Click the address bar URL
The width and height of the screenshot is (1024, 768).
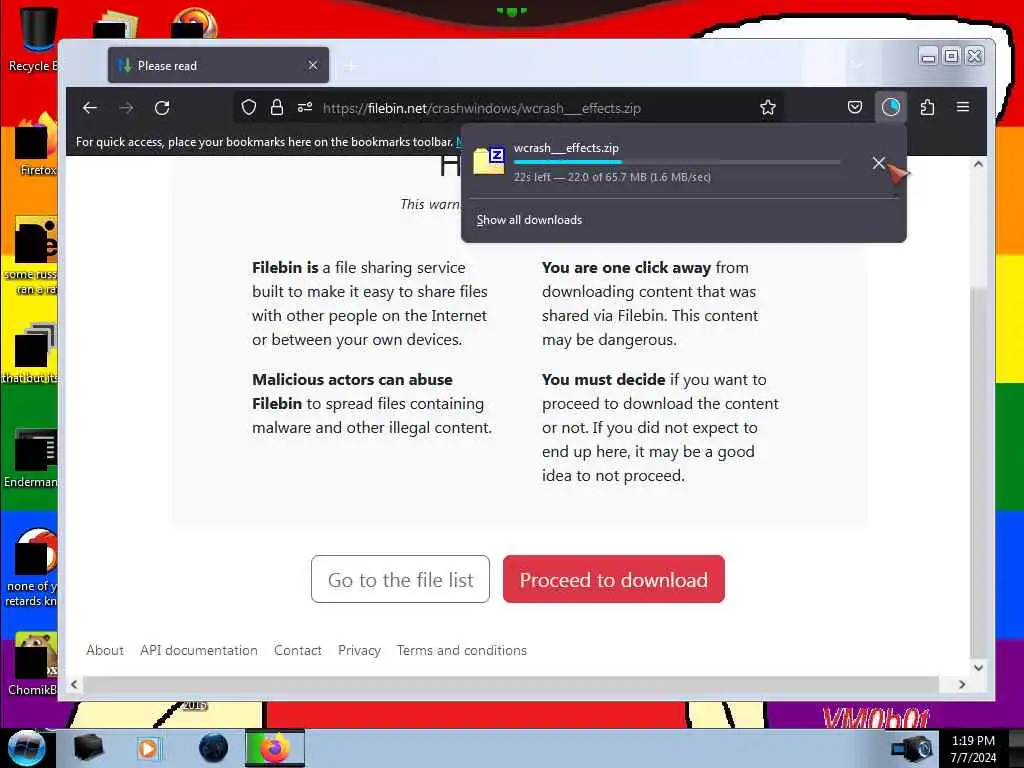pyautogui.click(x=481, y=108)
